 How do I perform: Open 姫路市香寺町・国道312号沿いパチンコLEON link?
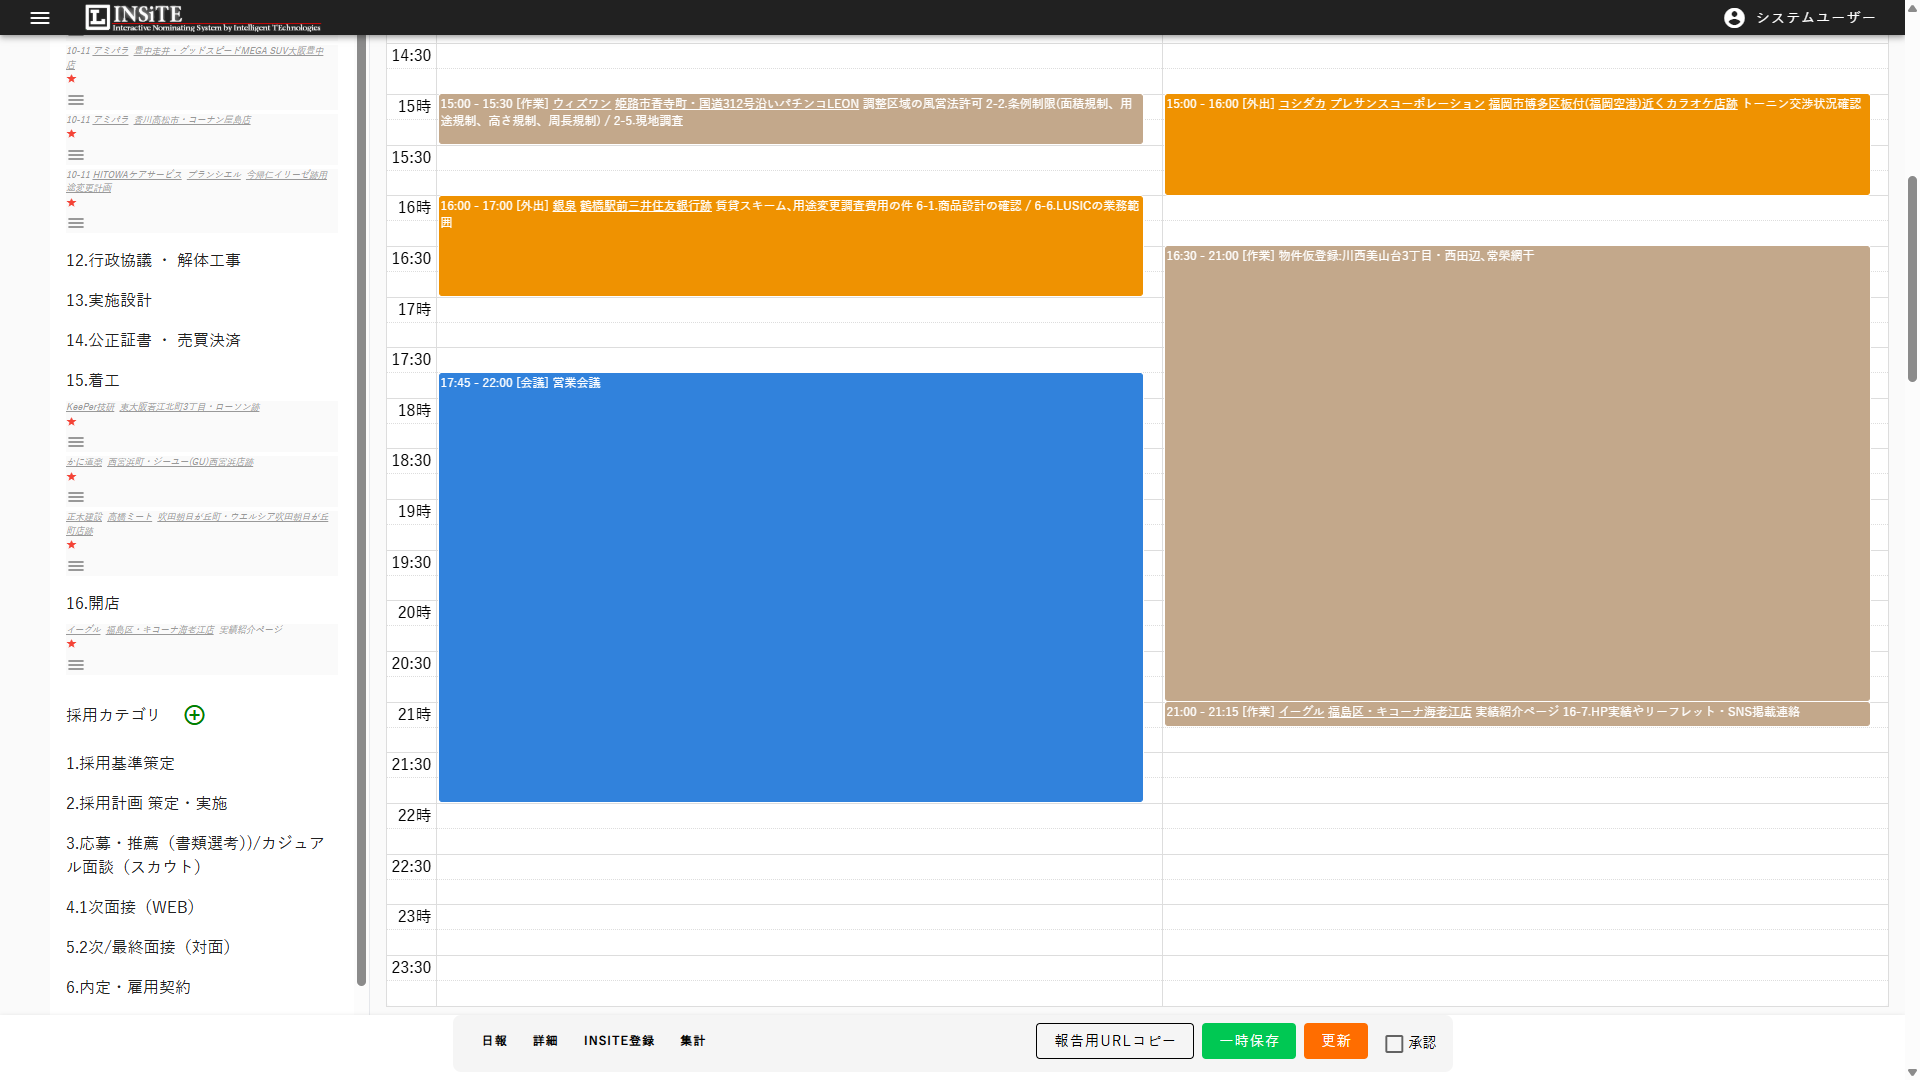pos(737,104)
